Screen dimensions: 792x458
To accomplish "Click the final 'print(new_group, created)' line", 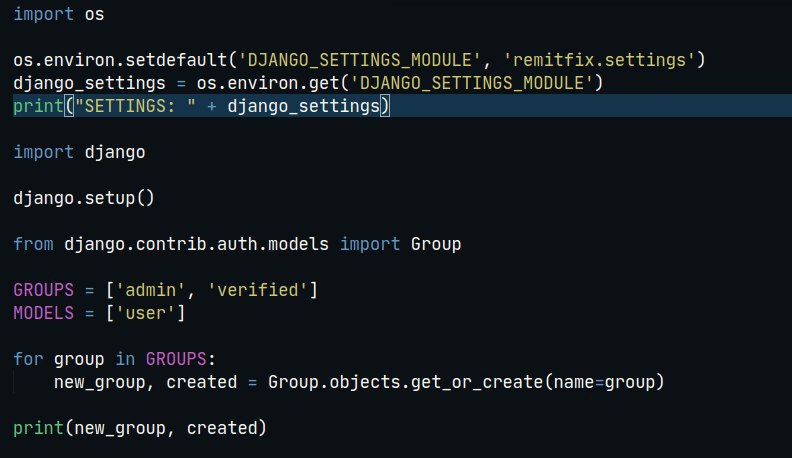I will click(140, 428).
